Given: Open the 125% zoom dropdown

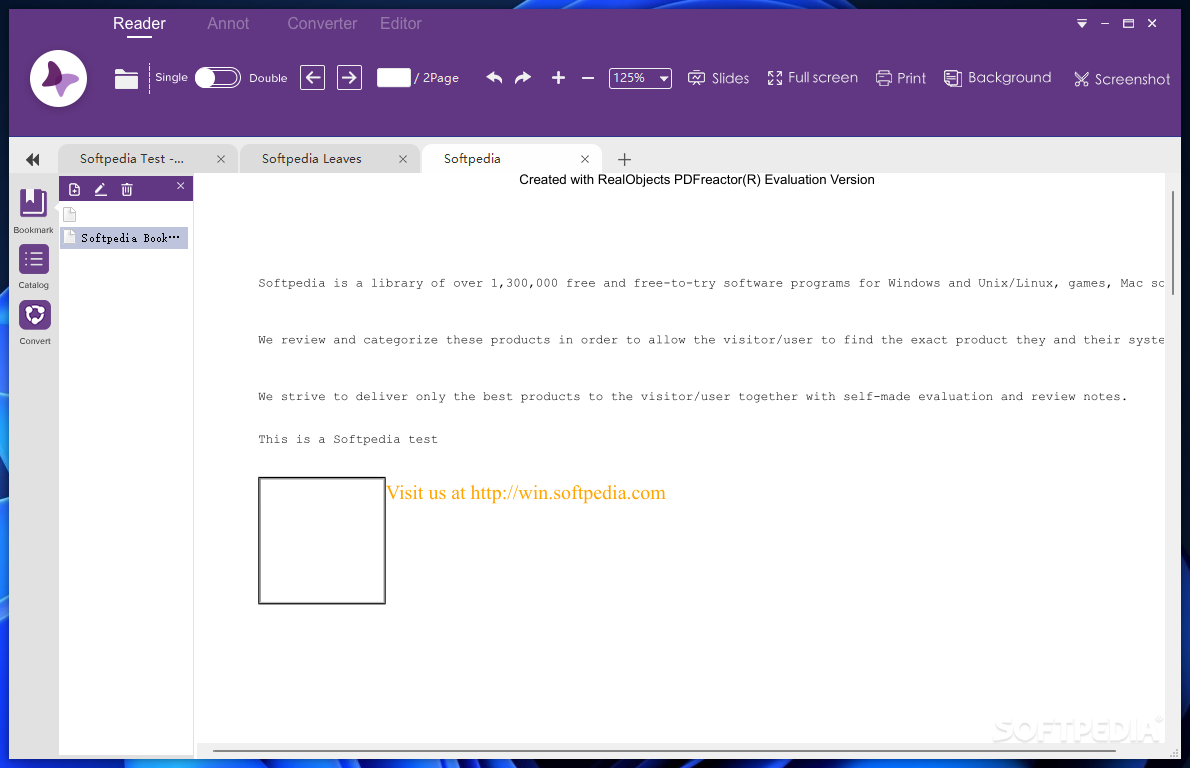Looking at the screenshot, I should (640, 77).
